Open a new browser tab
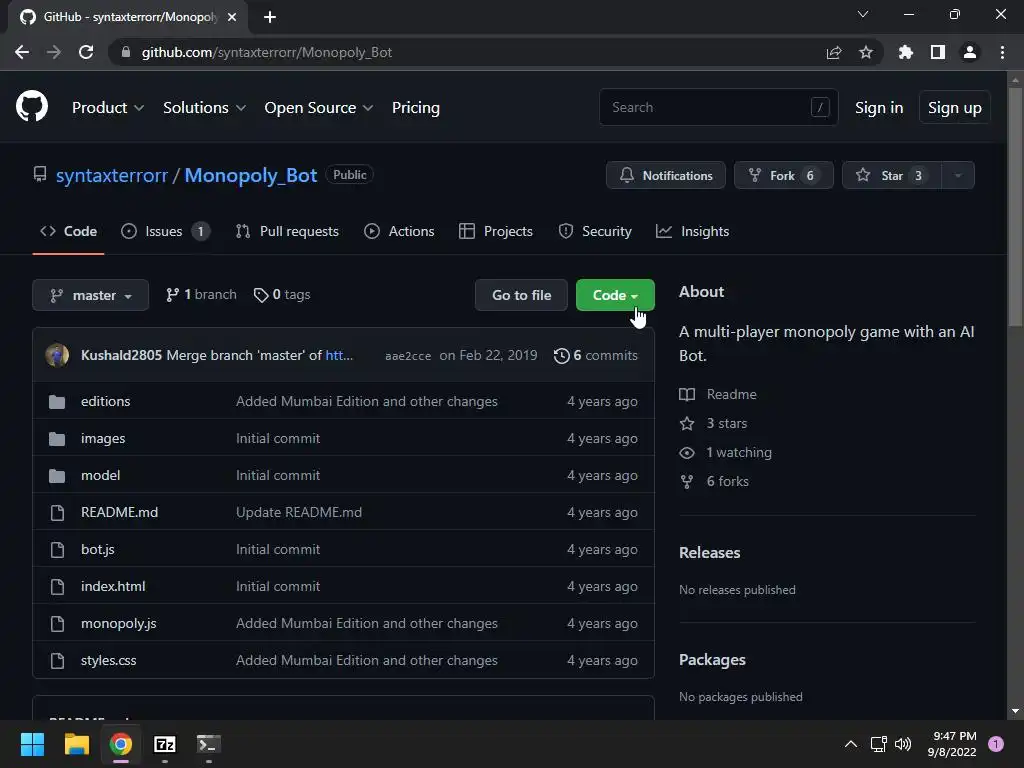Image resolution: width=1024 pixels, height=768 pixels. (x=270, y=17)
